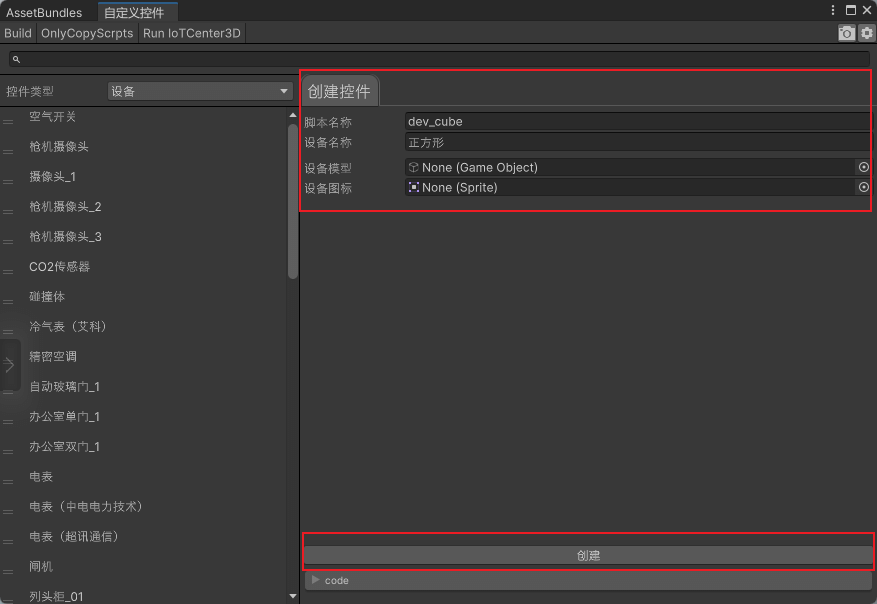Image resolution: width=877 pixels, height=604 pixels.
Task: Click OnlyCopyScrpts in the toolbar
Action: tap(86, 33)
